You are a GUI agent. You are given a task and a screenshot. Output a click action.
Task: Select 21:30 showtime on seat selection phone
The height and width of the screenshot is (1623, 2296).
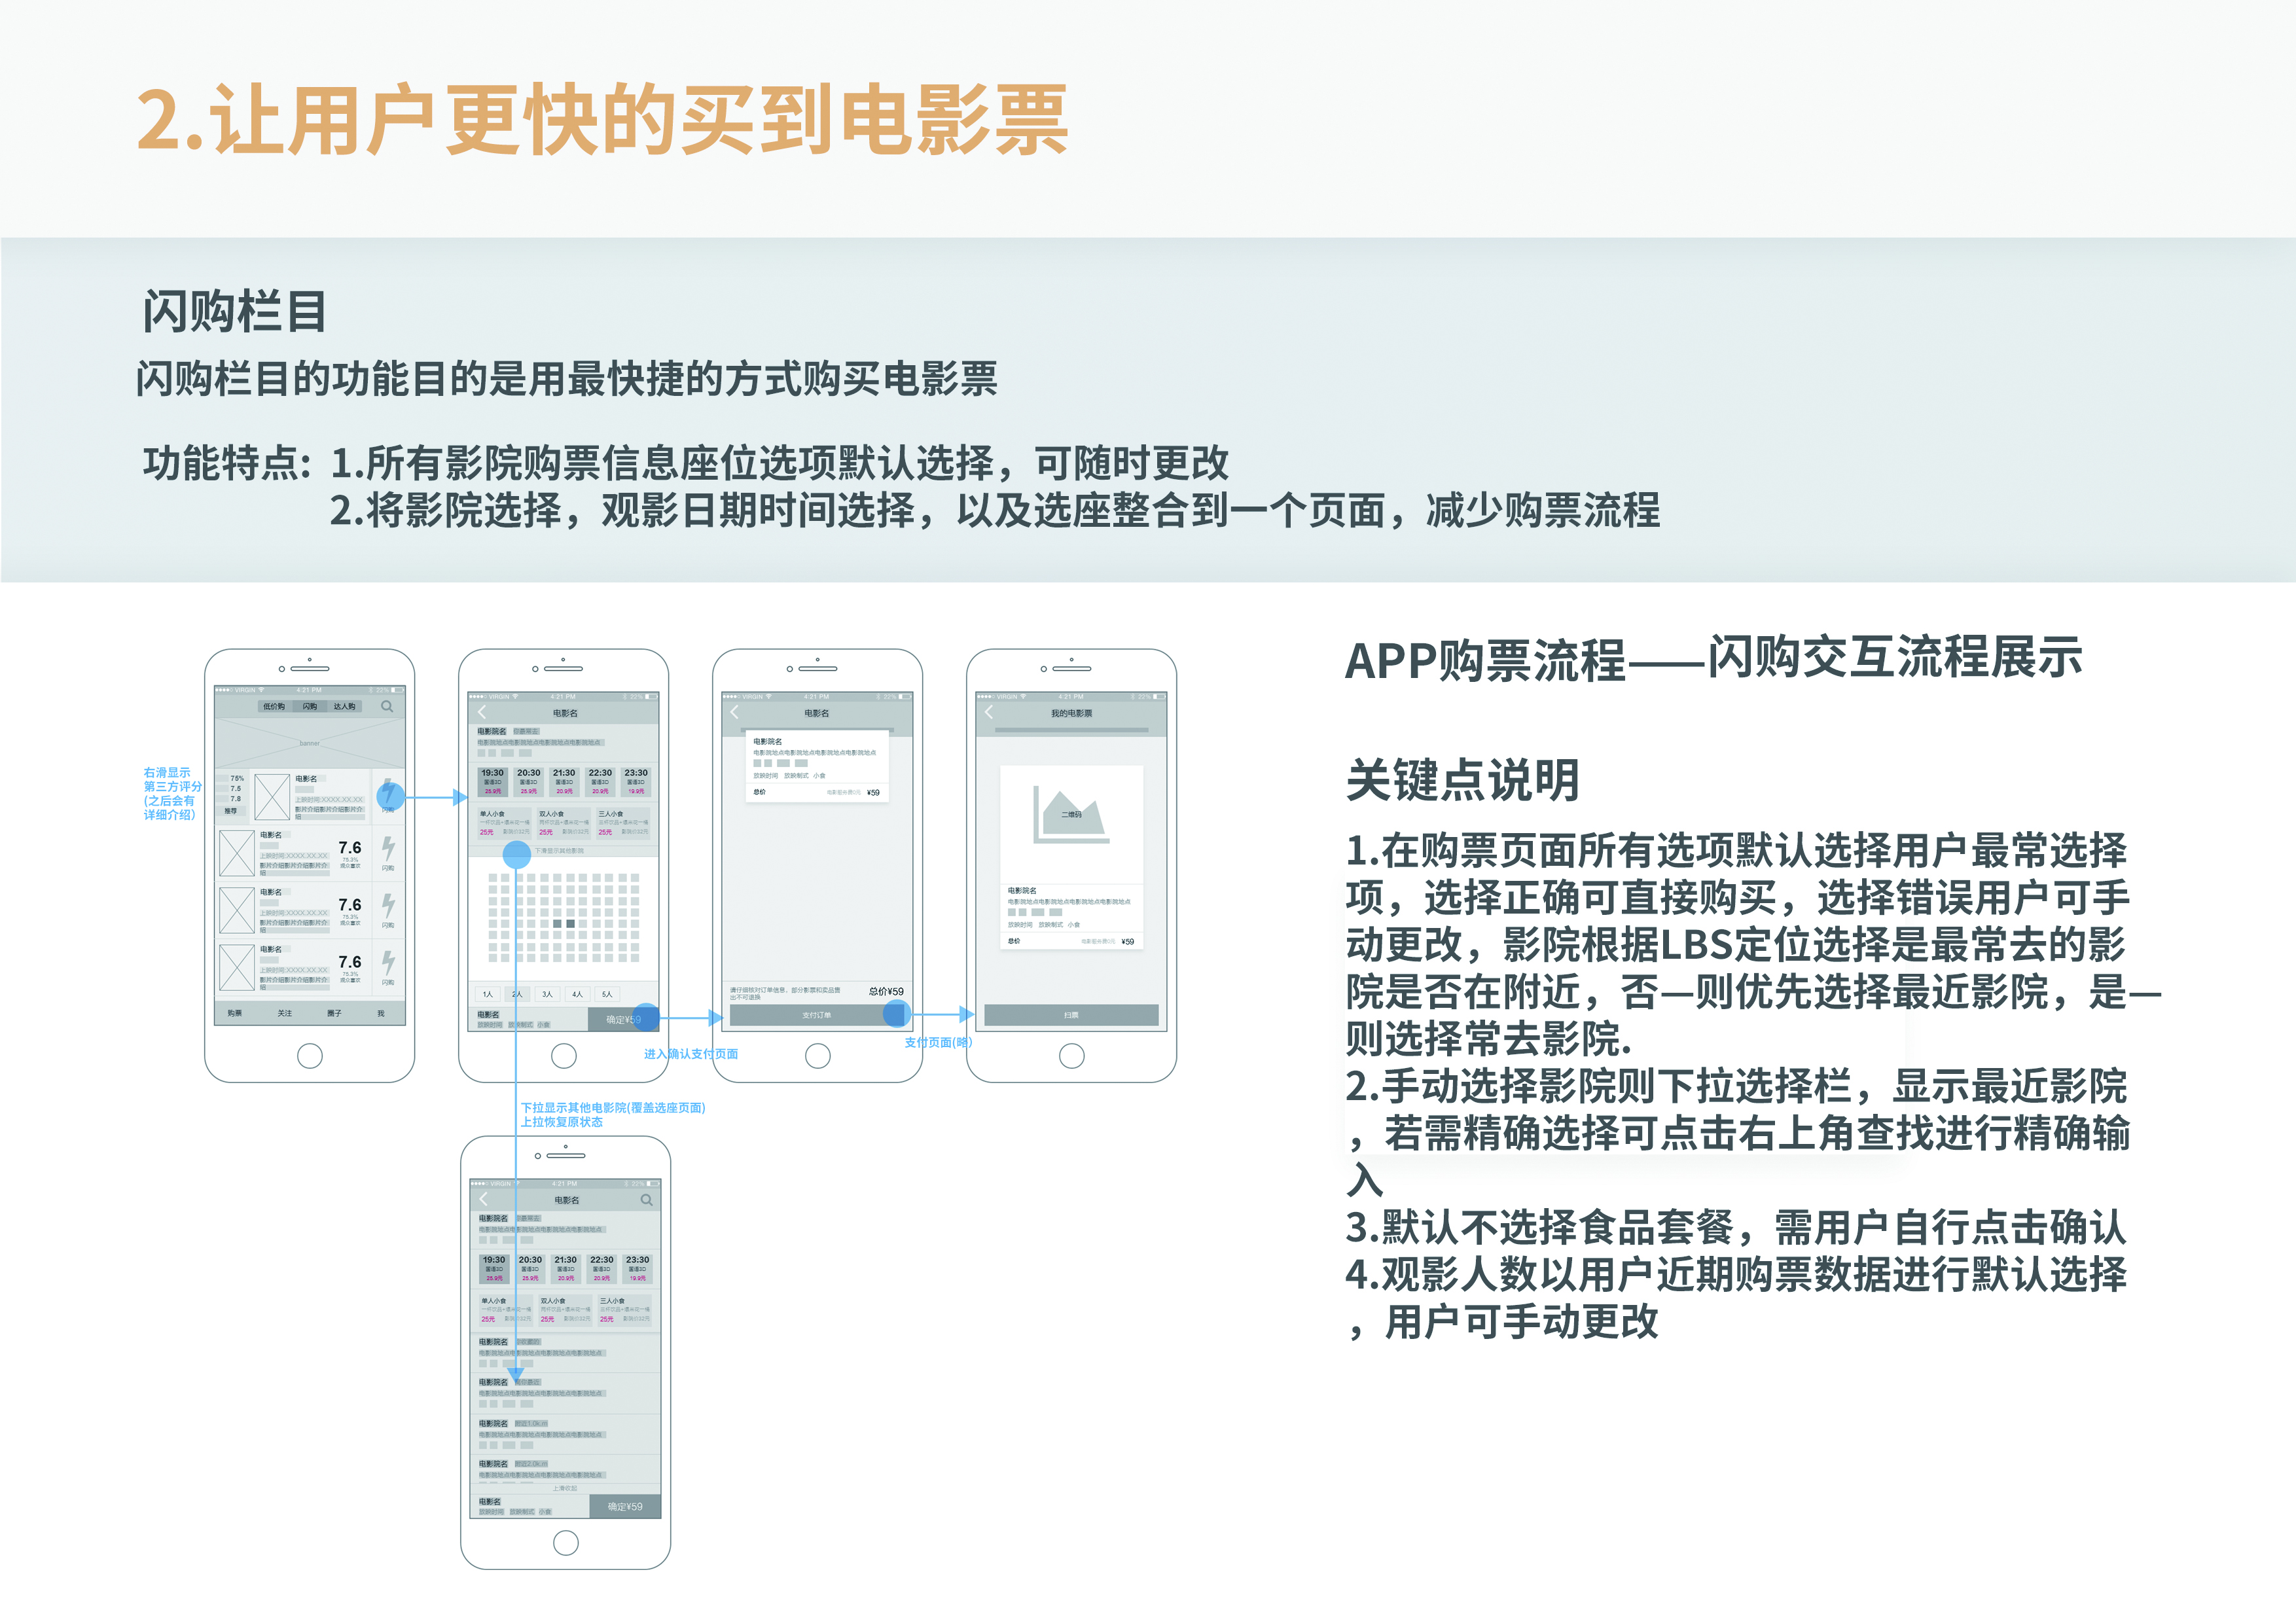[565, 782]
